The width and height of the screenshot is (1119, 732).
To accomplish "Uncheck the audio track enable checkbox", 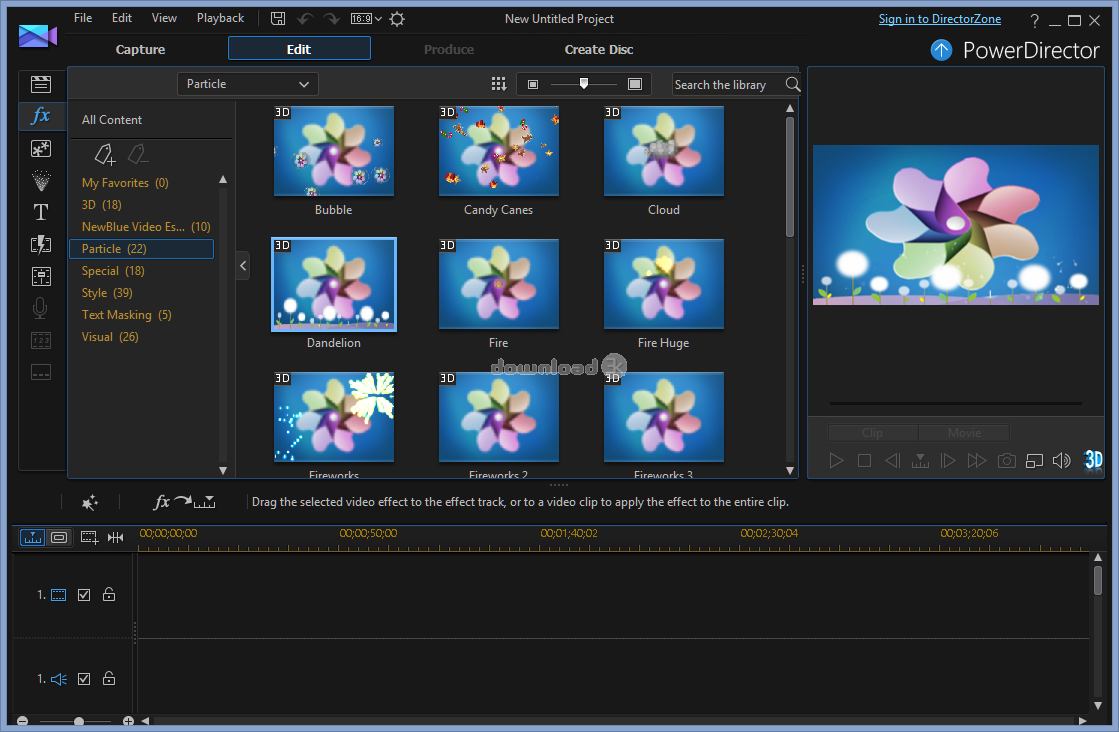I will 84,679.
